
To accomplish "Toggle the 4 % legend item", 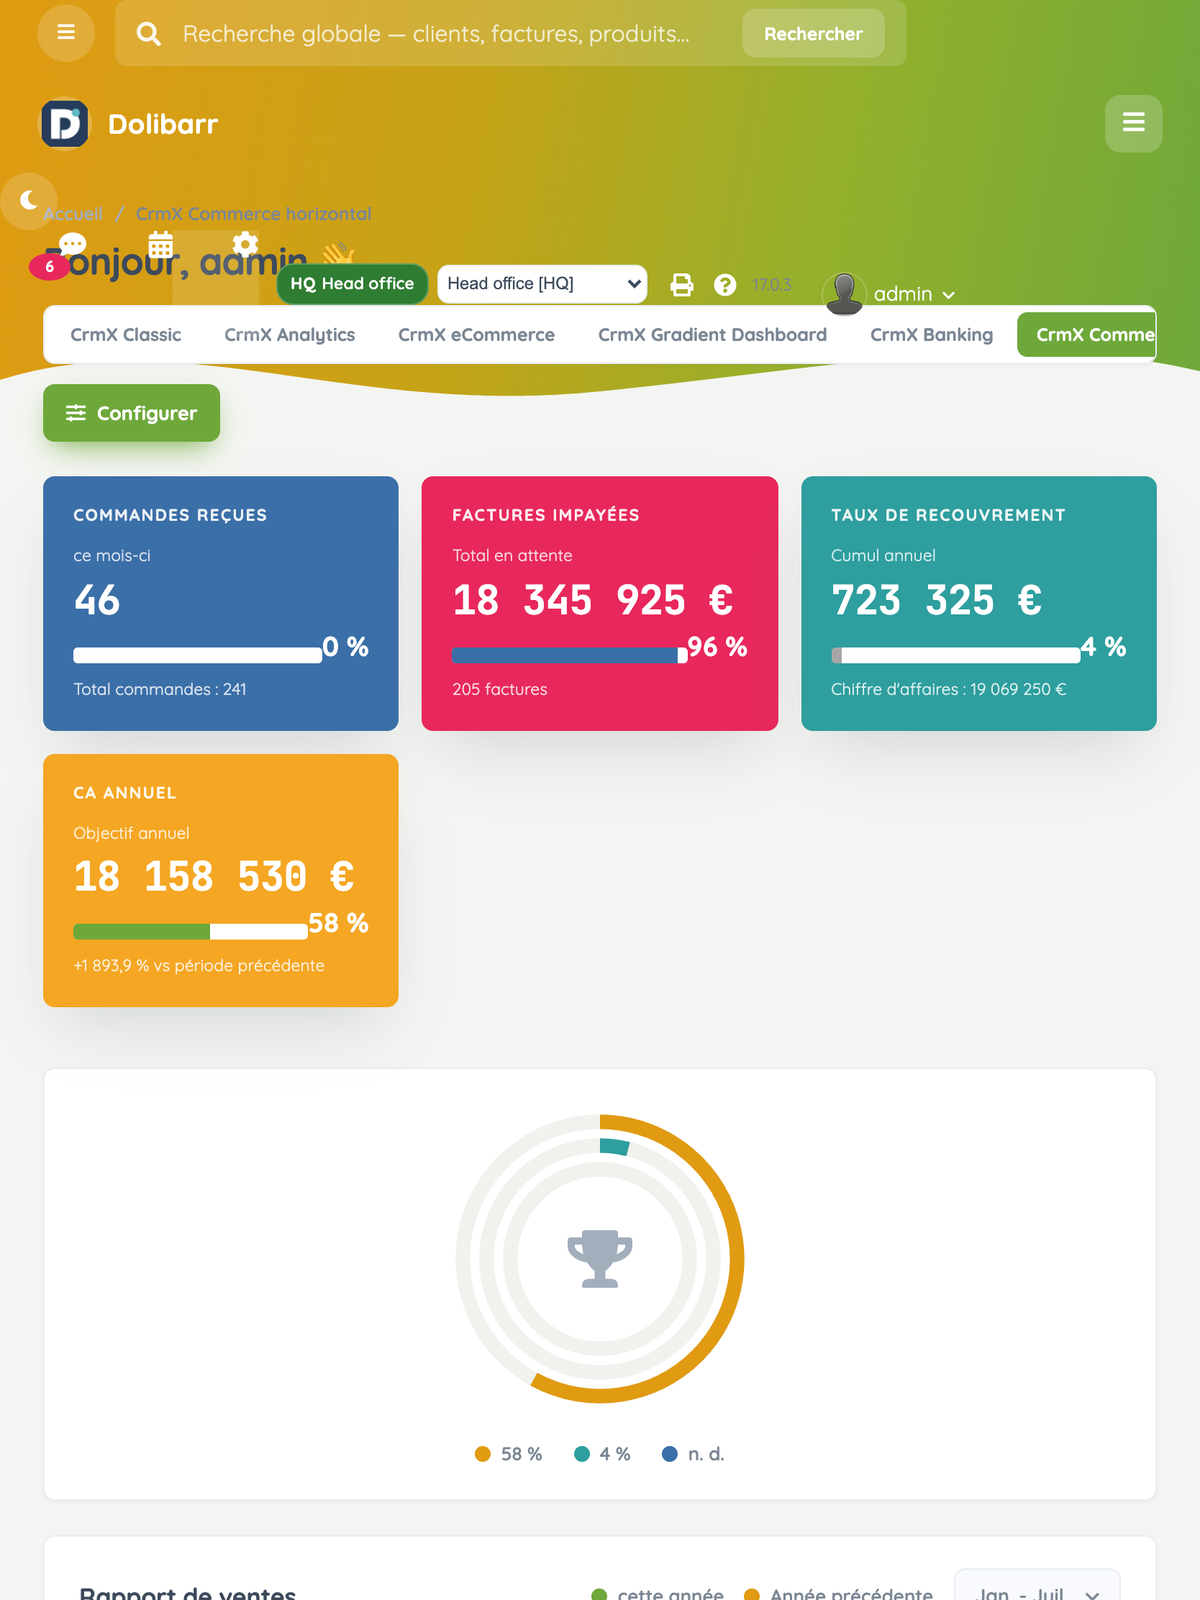I will (x=602, y=1454).
